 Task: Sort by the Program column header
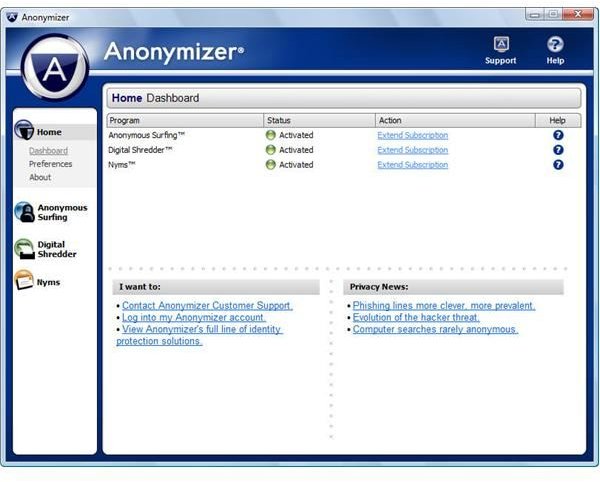(185, 120)
